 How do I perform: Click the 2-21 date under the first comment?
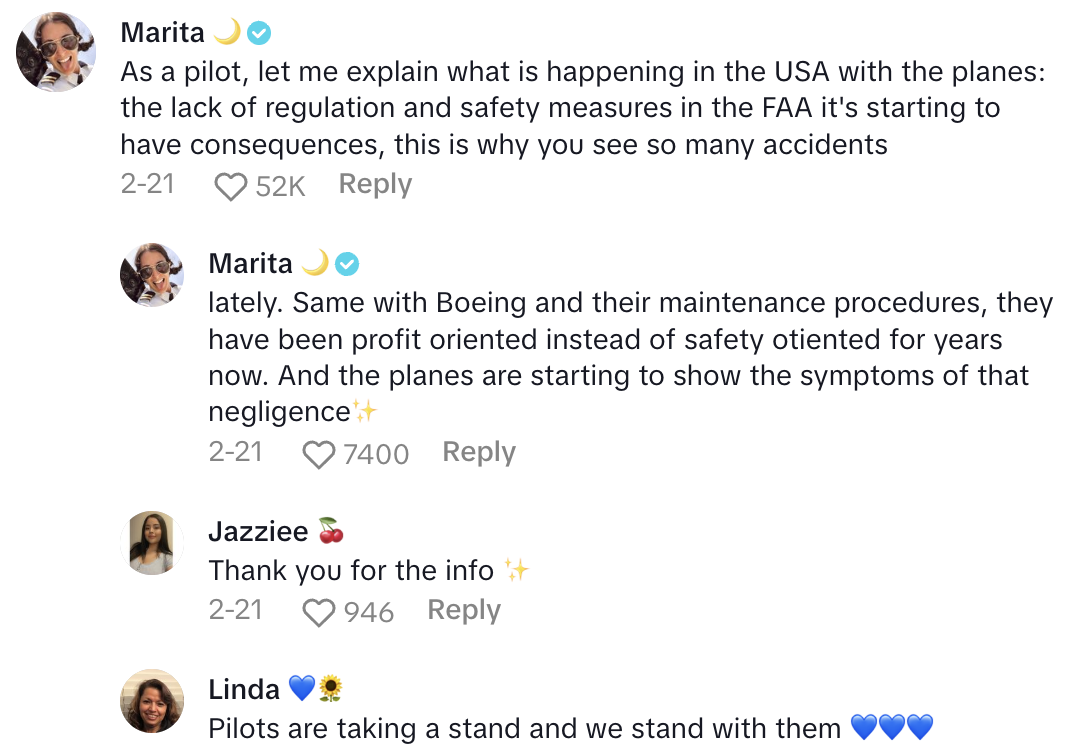pyautogui.click(x=147, y=184)
